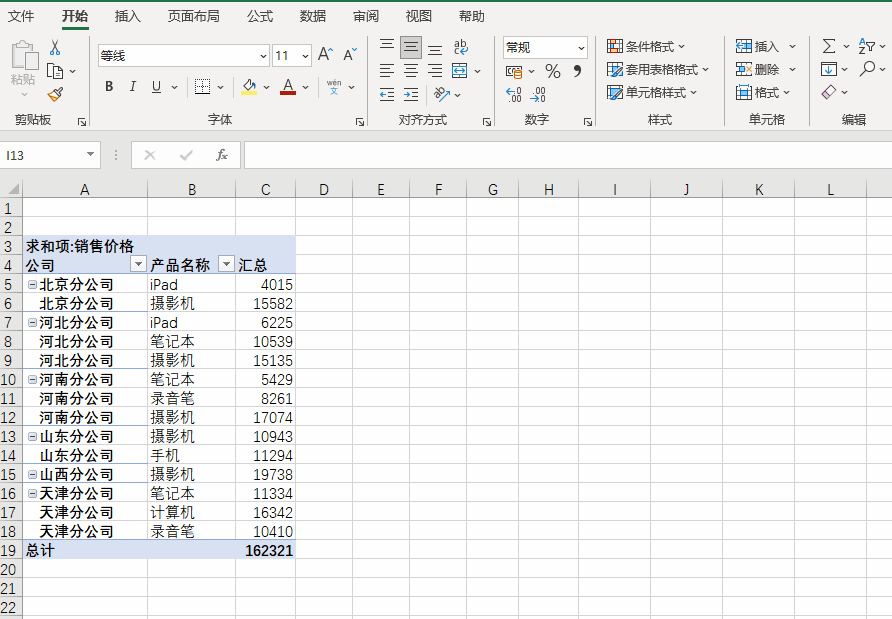Open the 公司 field filter dropdown
The width and height of the screenshot is (892, 619).
[x=138, y=264]
